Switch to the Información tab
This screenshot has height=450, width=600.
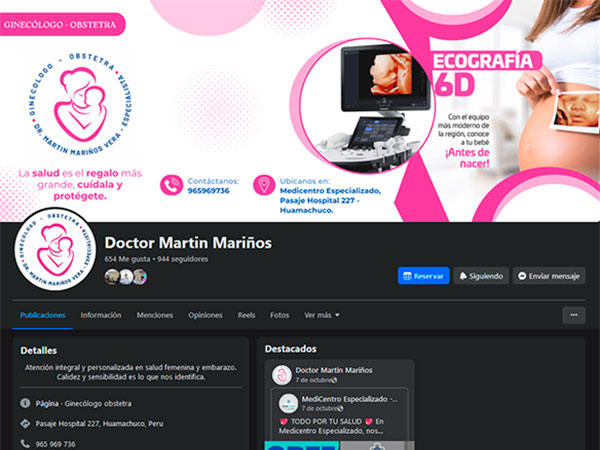pos(101,315)
